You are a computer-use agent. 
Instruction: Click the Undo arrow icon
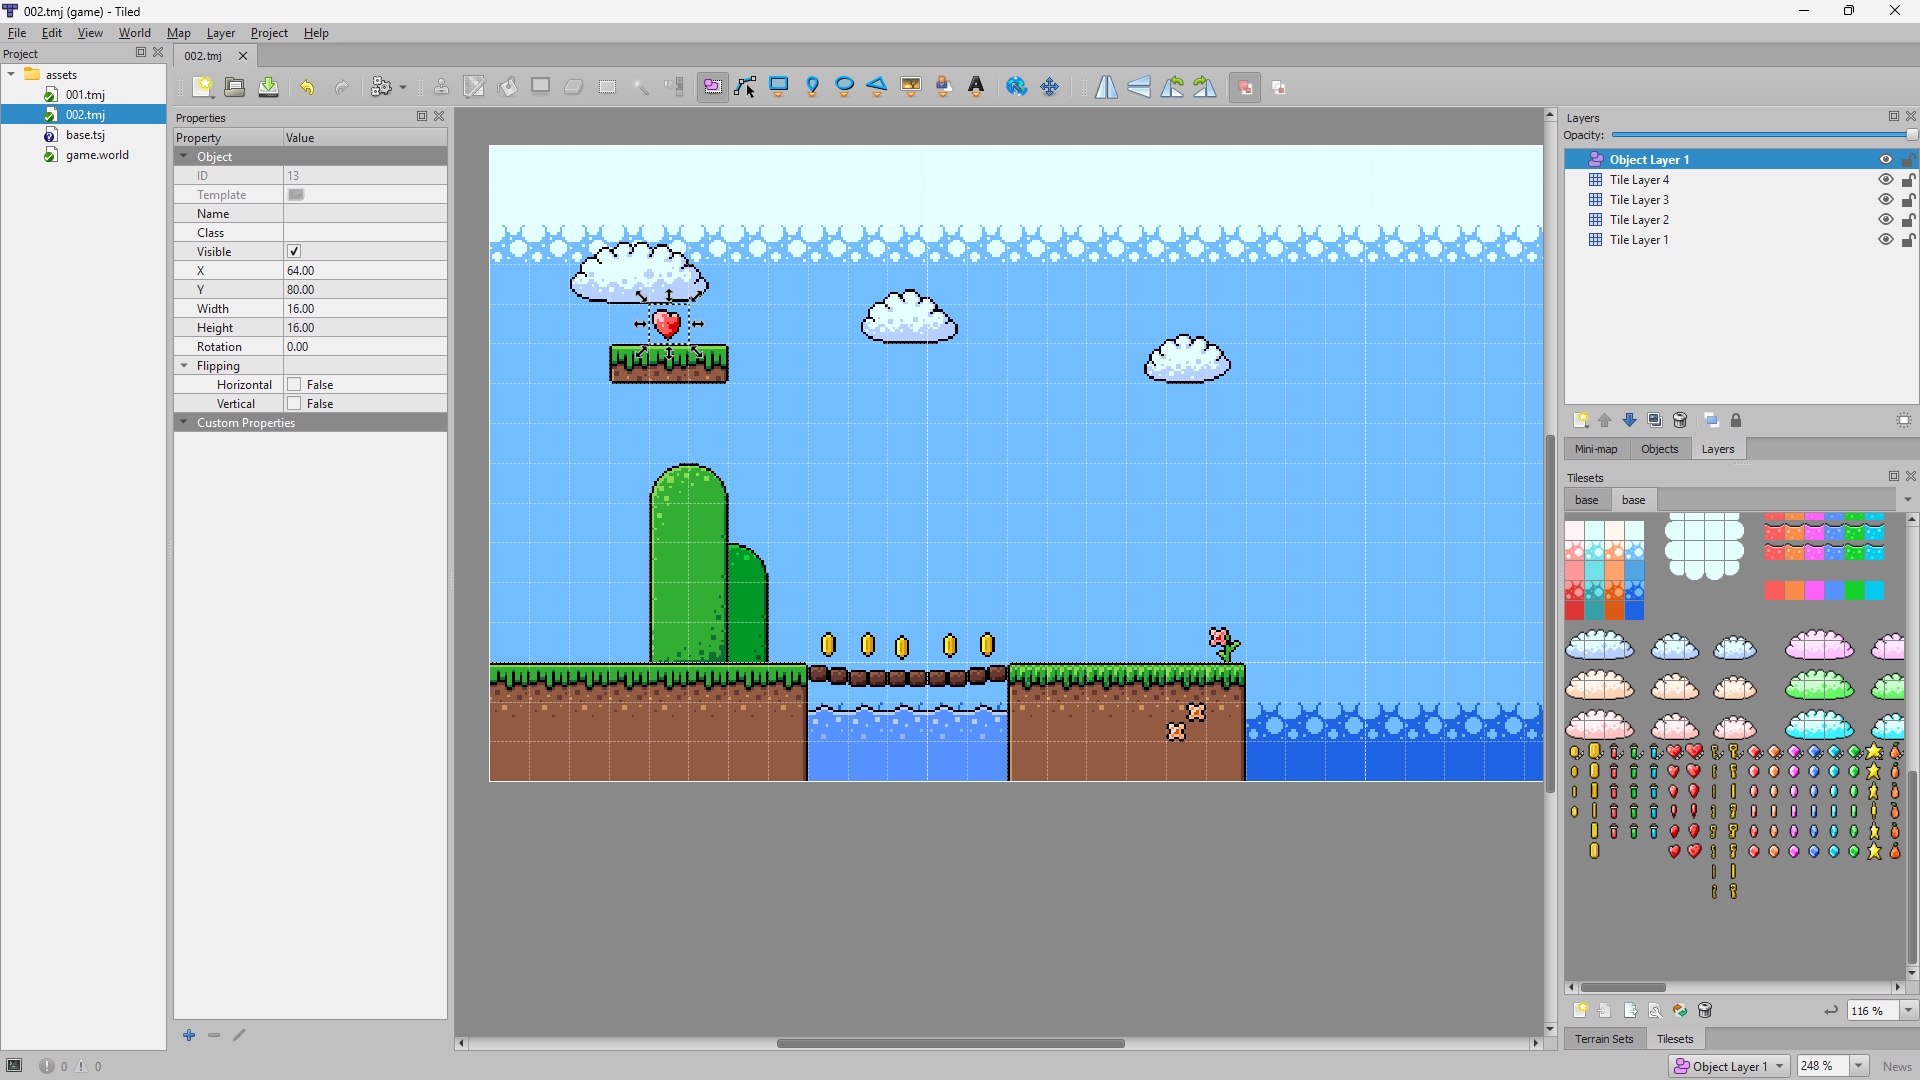[307, 87]
